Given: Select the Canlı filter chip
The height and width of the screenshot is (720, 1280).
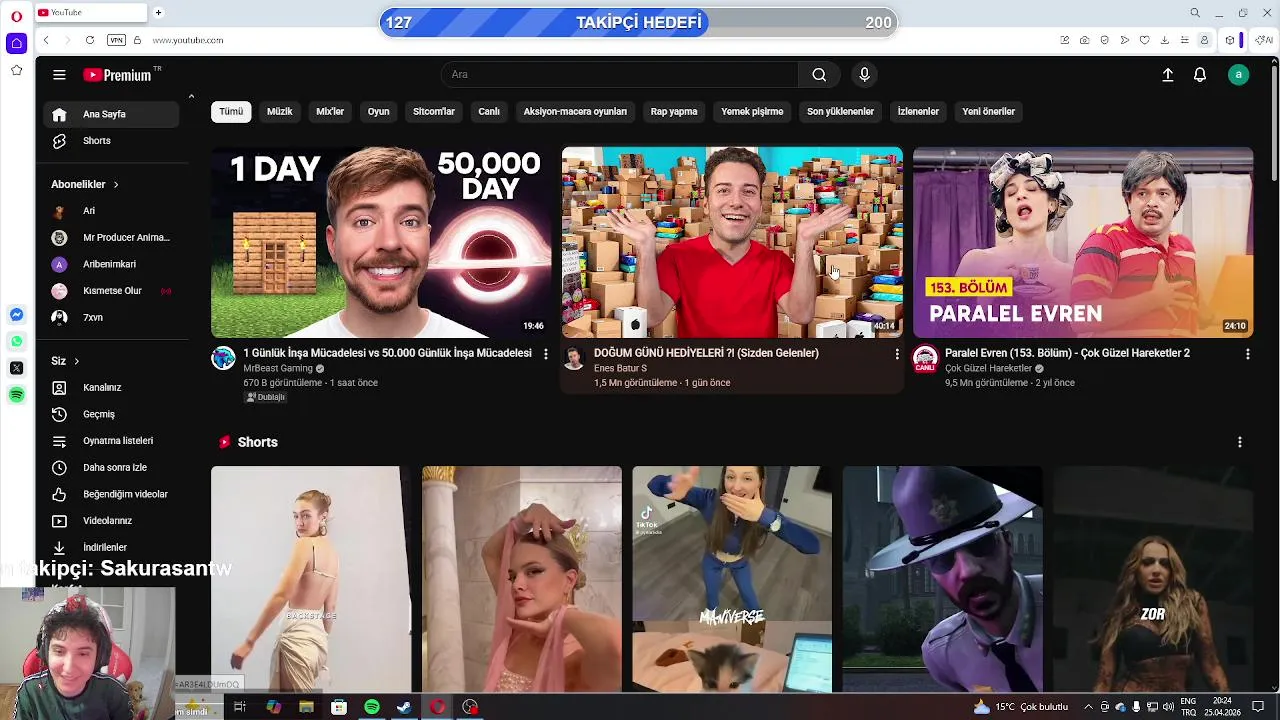Looking at the screenshot, I should click(489, 111).
